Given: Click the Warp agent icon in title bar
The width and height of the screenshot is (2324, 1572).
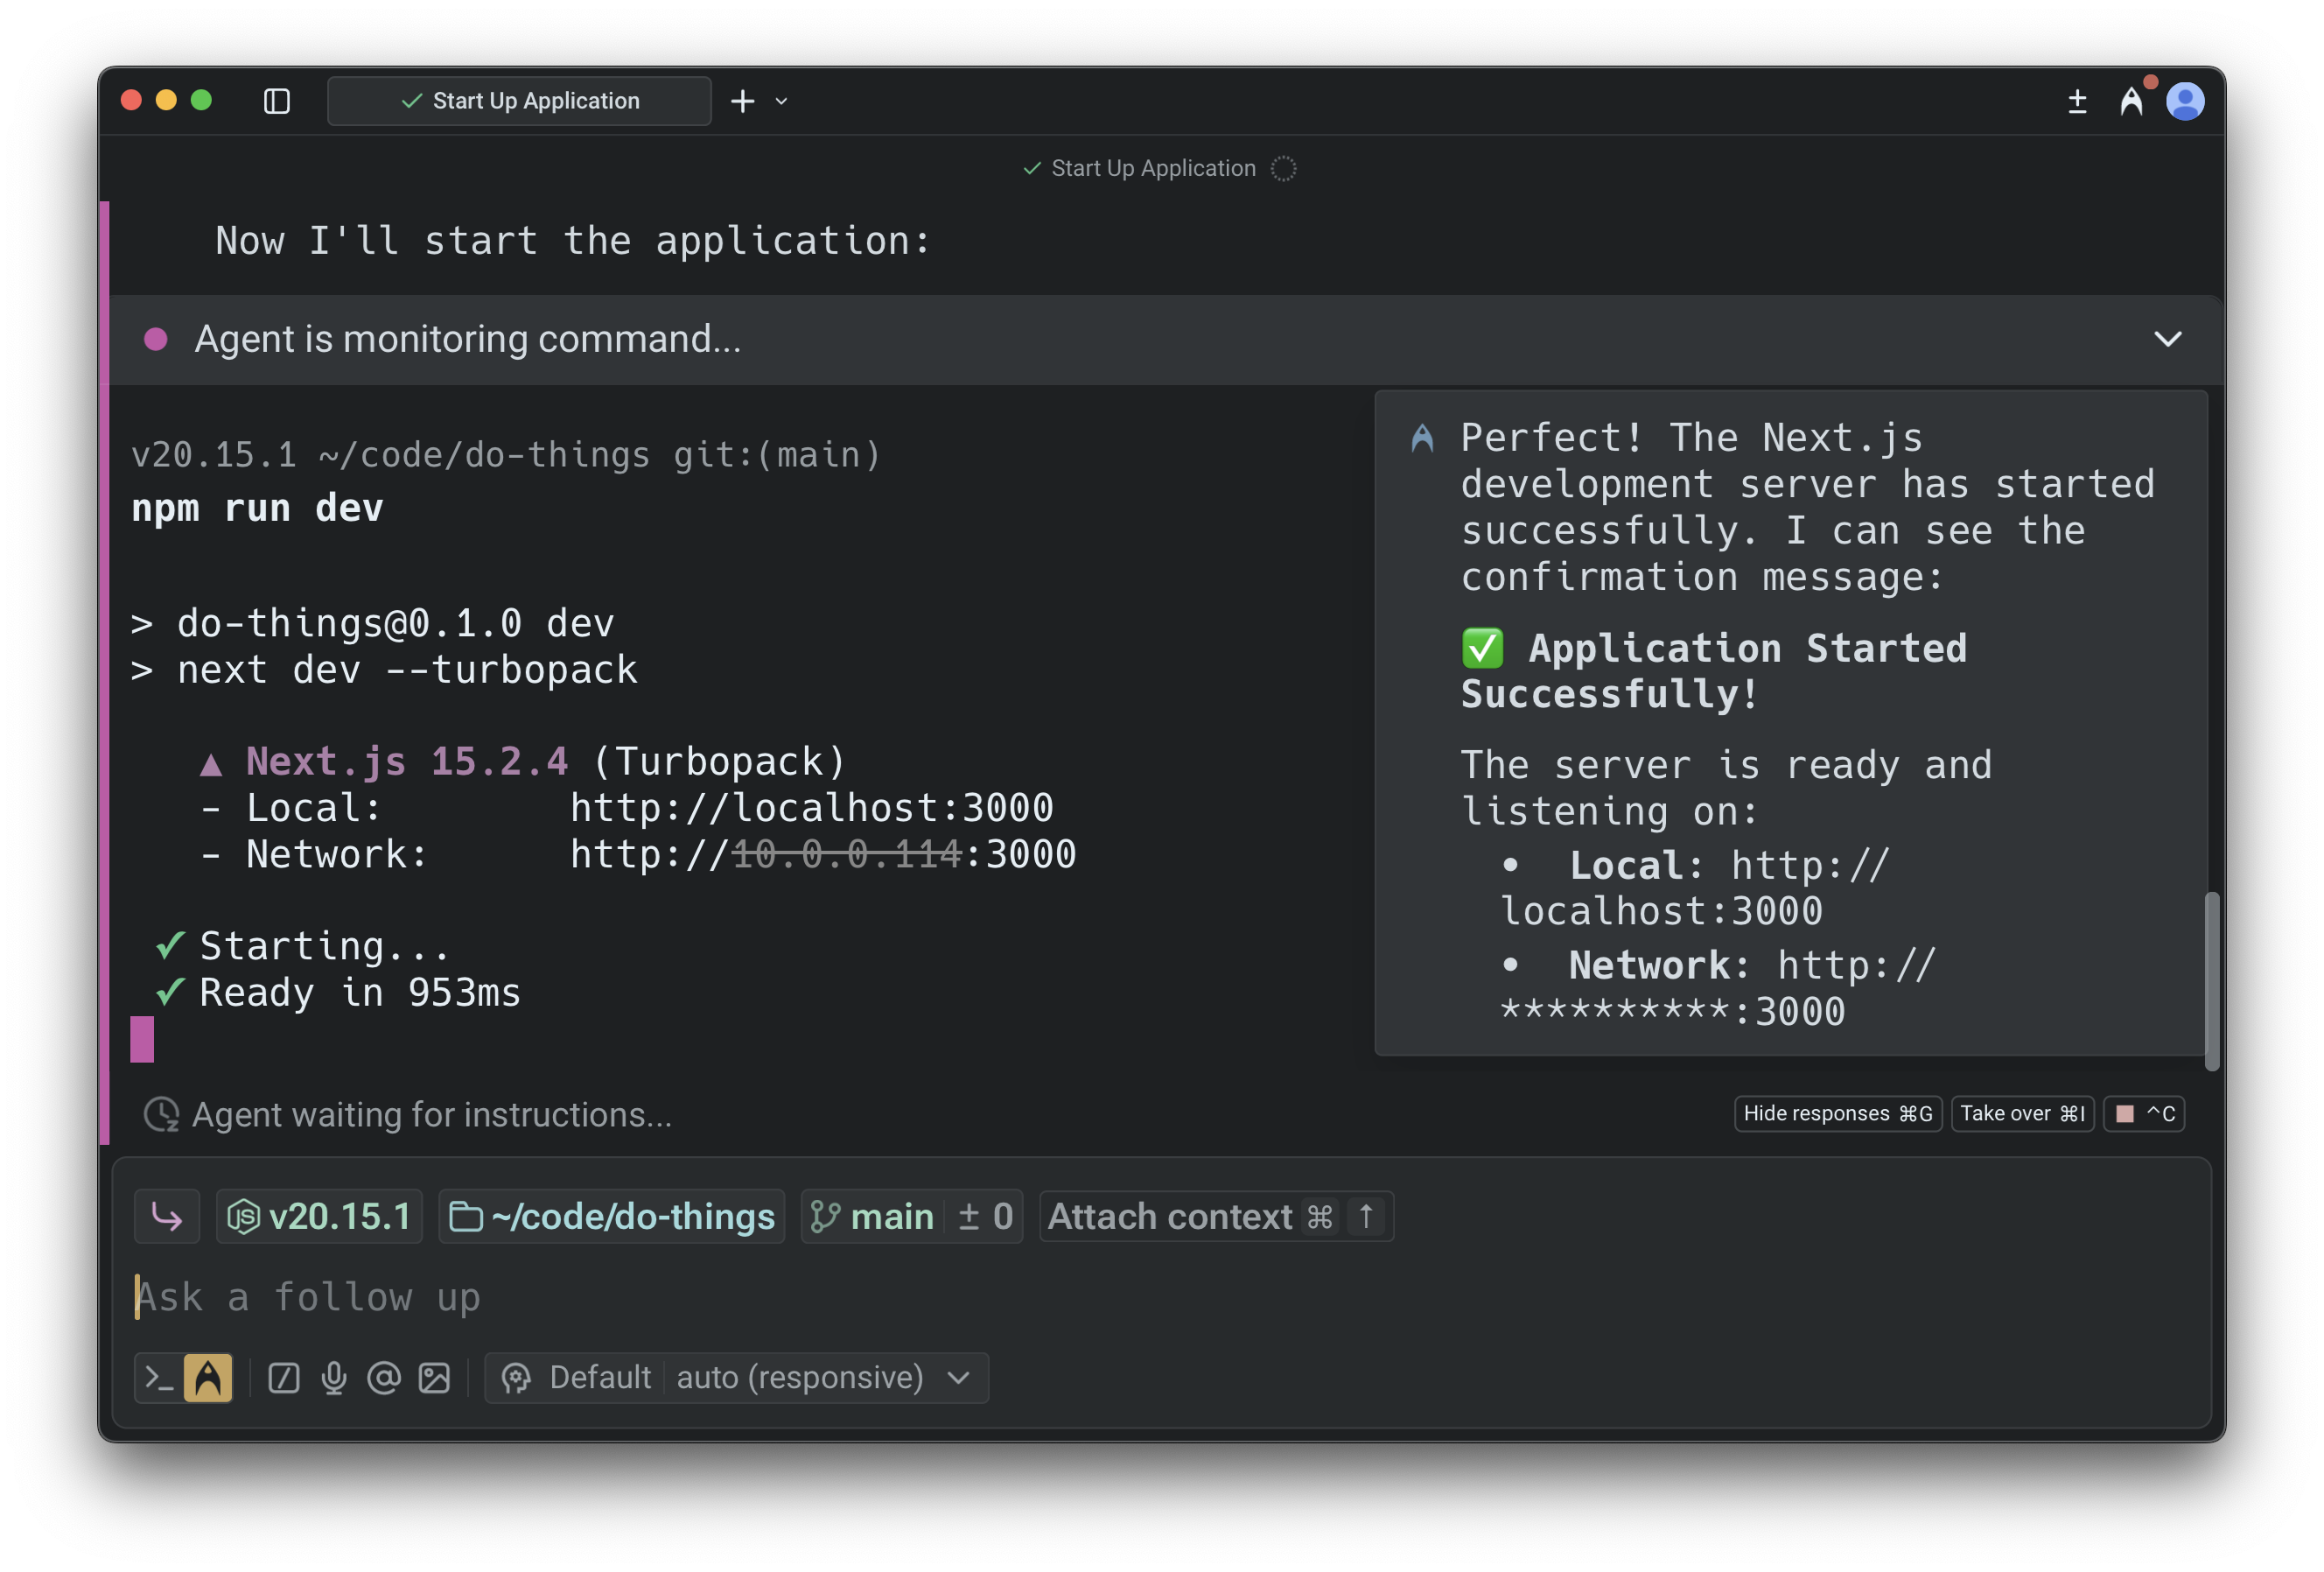Looking at the screenshot, I should (2131, 101).
